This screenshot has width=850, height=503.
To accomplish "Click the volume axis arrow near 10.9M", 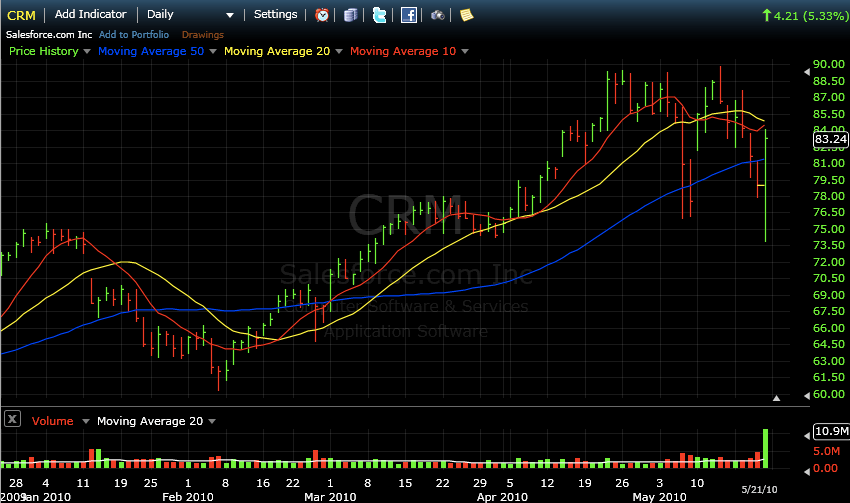I will [807, 435].
